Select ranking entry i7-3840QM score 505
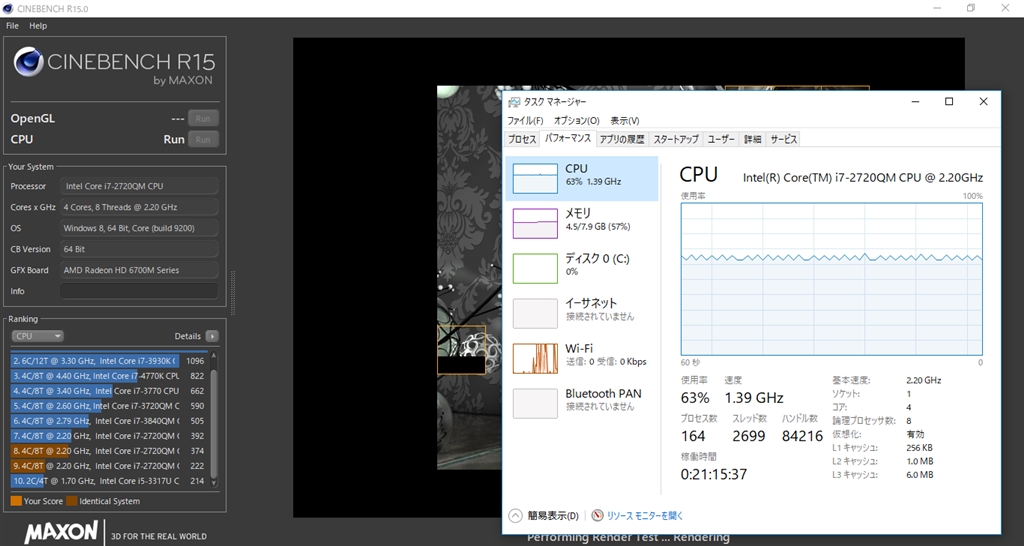The width and height of the screenshot is (1024, 546). tap(108, 421)
